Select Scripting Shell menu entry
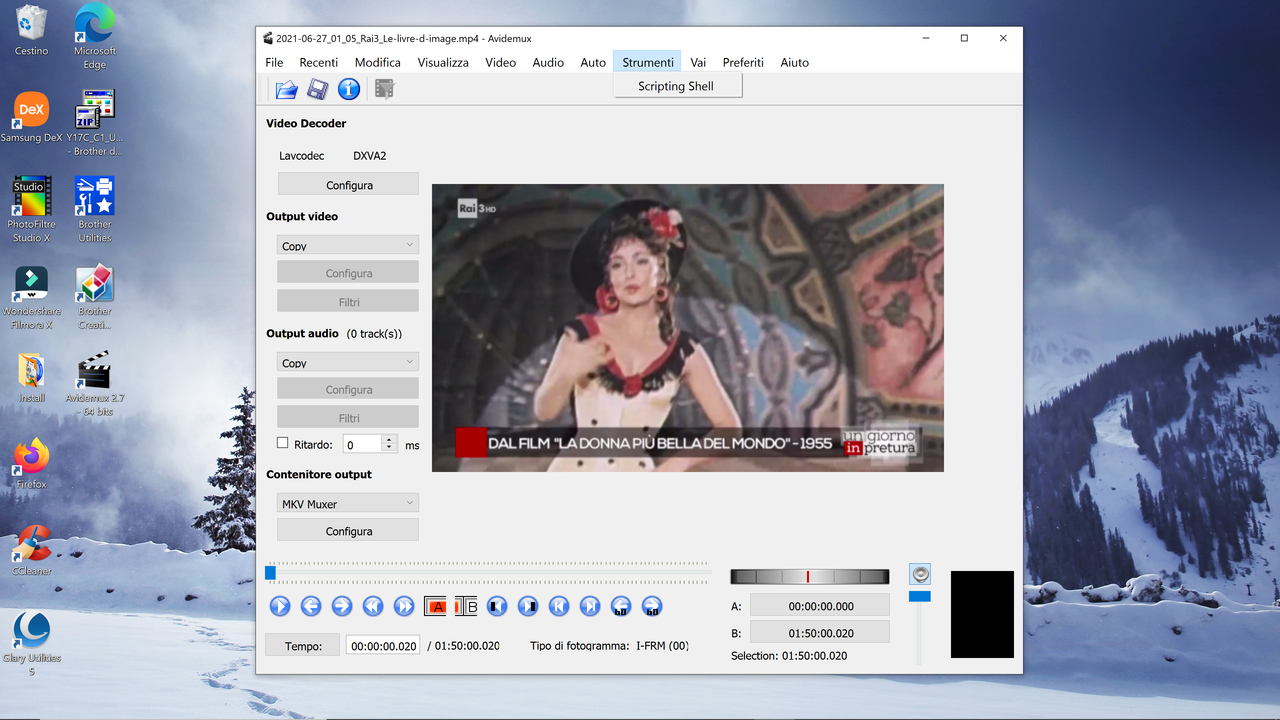The height and width of the screenshot is (720, 1280). 677,86
